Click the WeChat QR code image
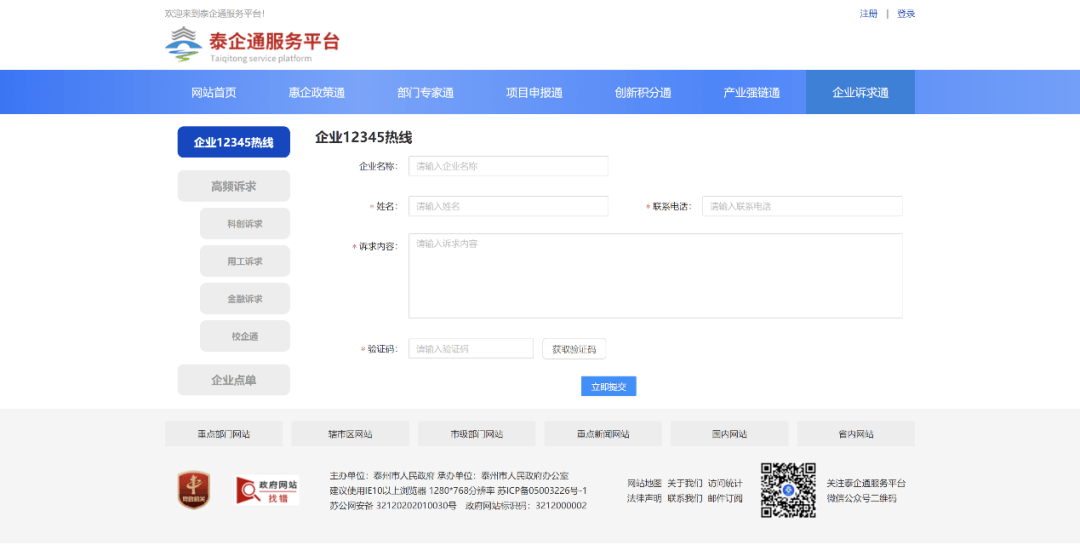Image resolution: width=1080 pixels, height=545 pixels. pyautogui.click(x=788, y=490)
